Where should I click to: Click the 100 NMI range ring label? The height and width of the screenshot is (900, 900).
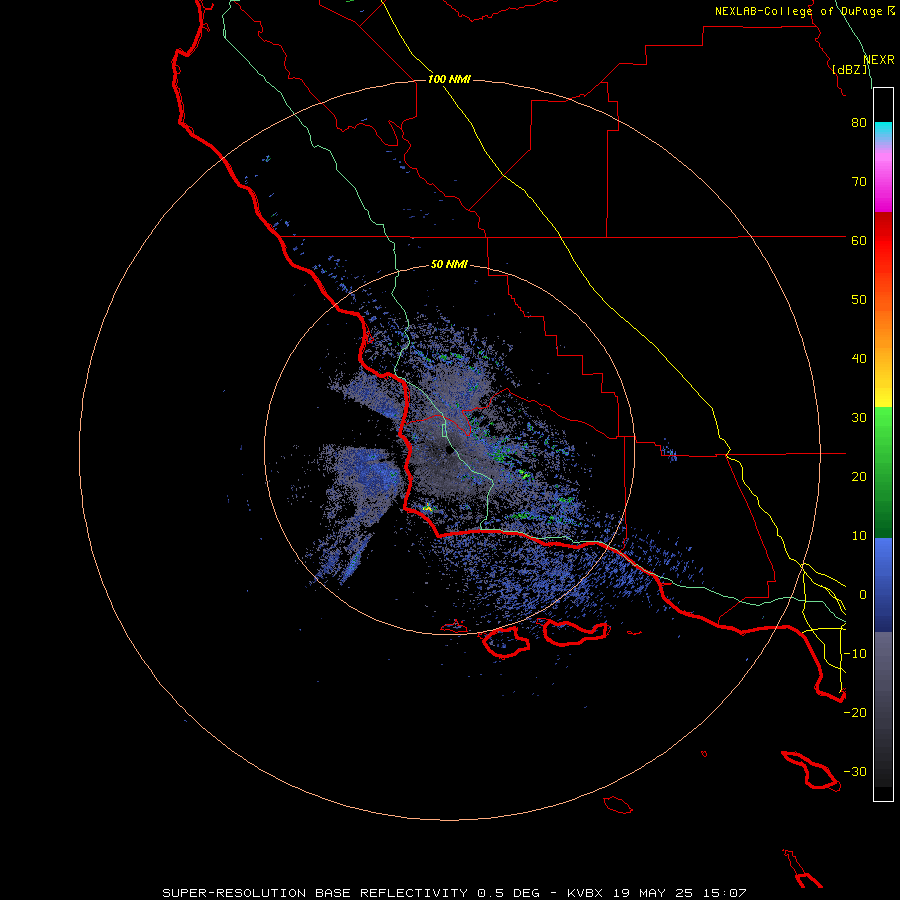tap(449, 79)
